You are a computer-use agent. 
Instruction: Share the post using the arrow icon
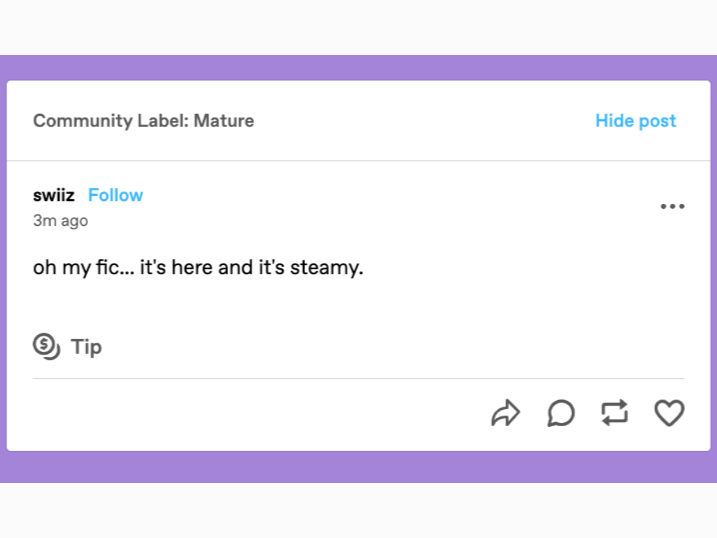click(x=506, y=413)
